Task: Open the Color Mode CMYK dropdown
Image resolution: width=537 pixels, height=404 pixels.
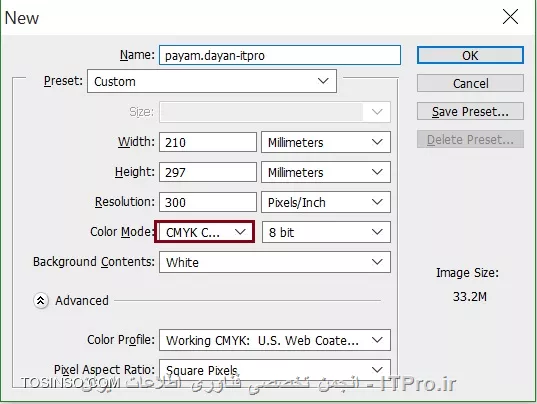Action: pos(204,232)
